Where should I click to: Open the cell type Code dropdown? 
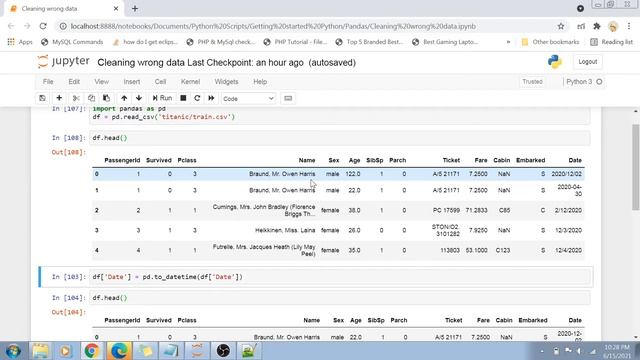coord(249,99)
